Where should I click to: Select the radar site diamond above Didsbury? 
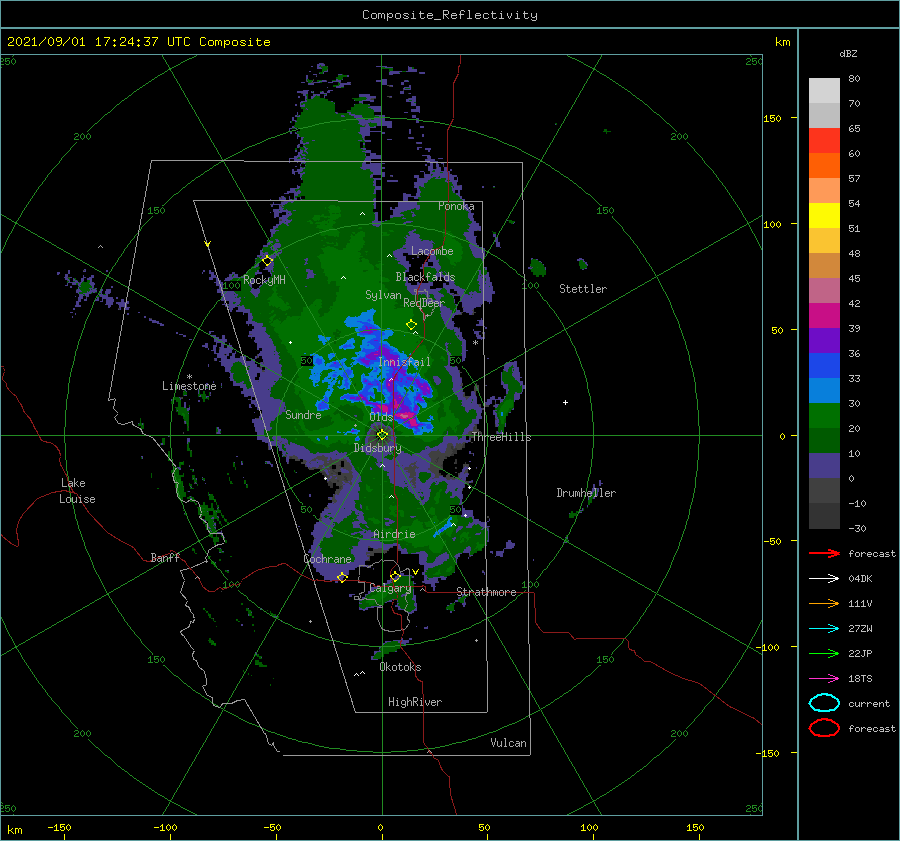382,435
